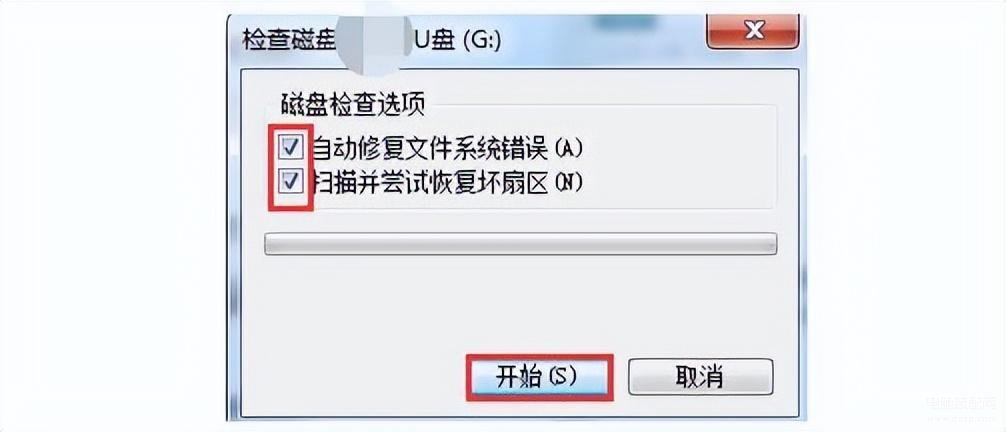Image resolution: width=1006 pixels, height=432 pixels.
Task: Click the (A) shortcut hint on the first option
Action: pos(568,149)
